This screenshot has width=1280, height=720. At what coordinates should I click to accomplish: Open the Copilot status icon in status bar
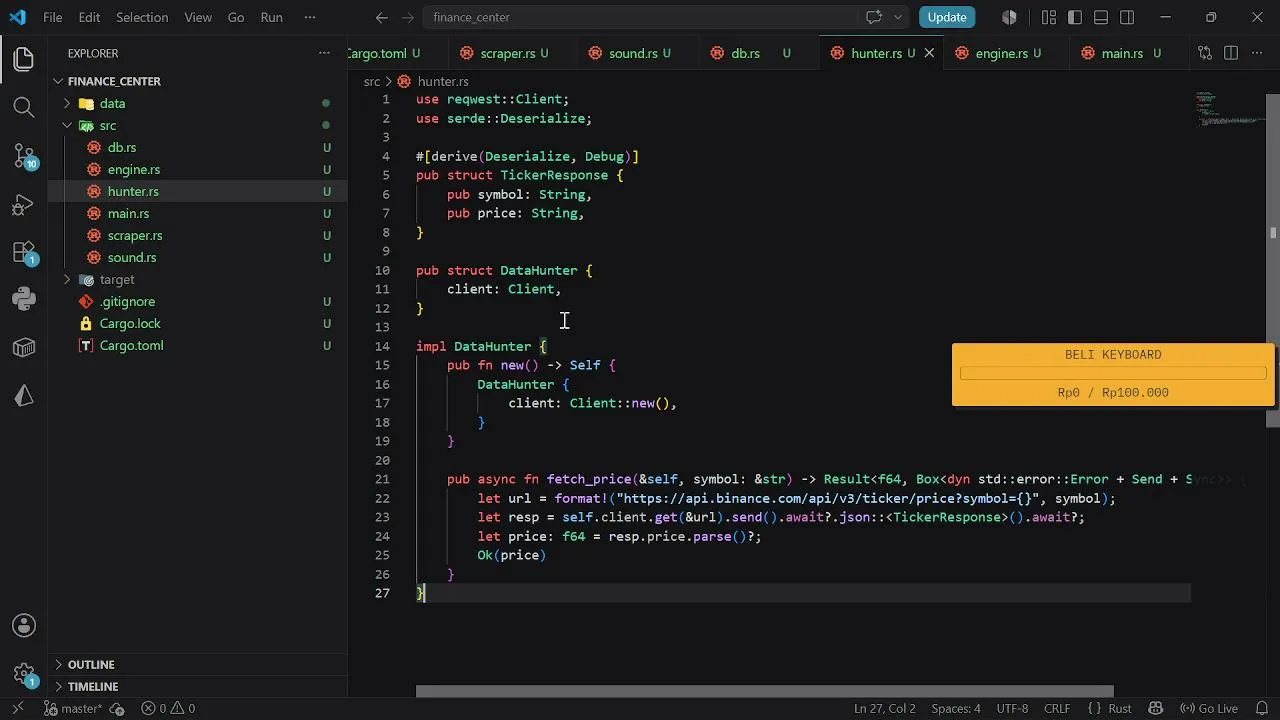pyautogui.click(x=1155, y=708)
